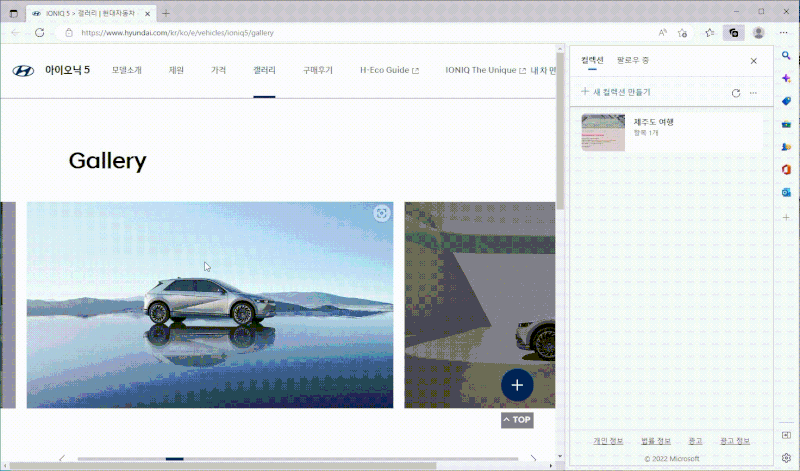Open Edge Settings and more menu
800x471 pixels.
click(x=784, y=33)
